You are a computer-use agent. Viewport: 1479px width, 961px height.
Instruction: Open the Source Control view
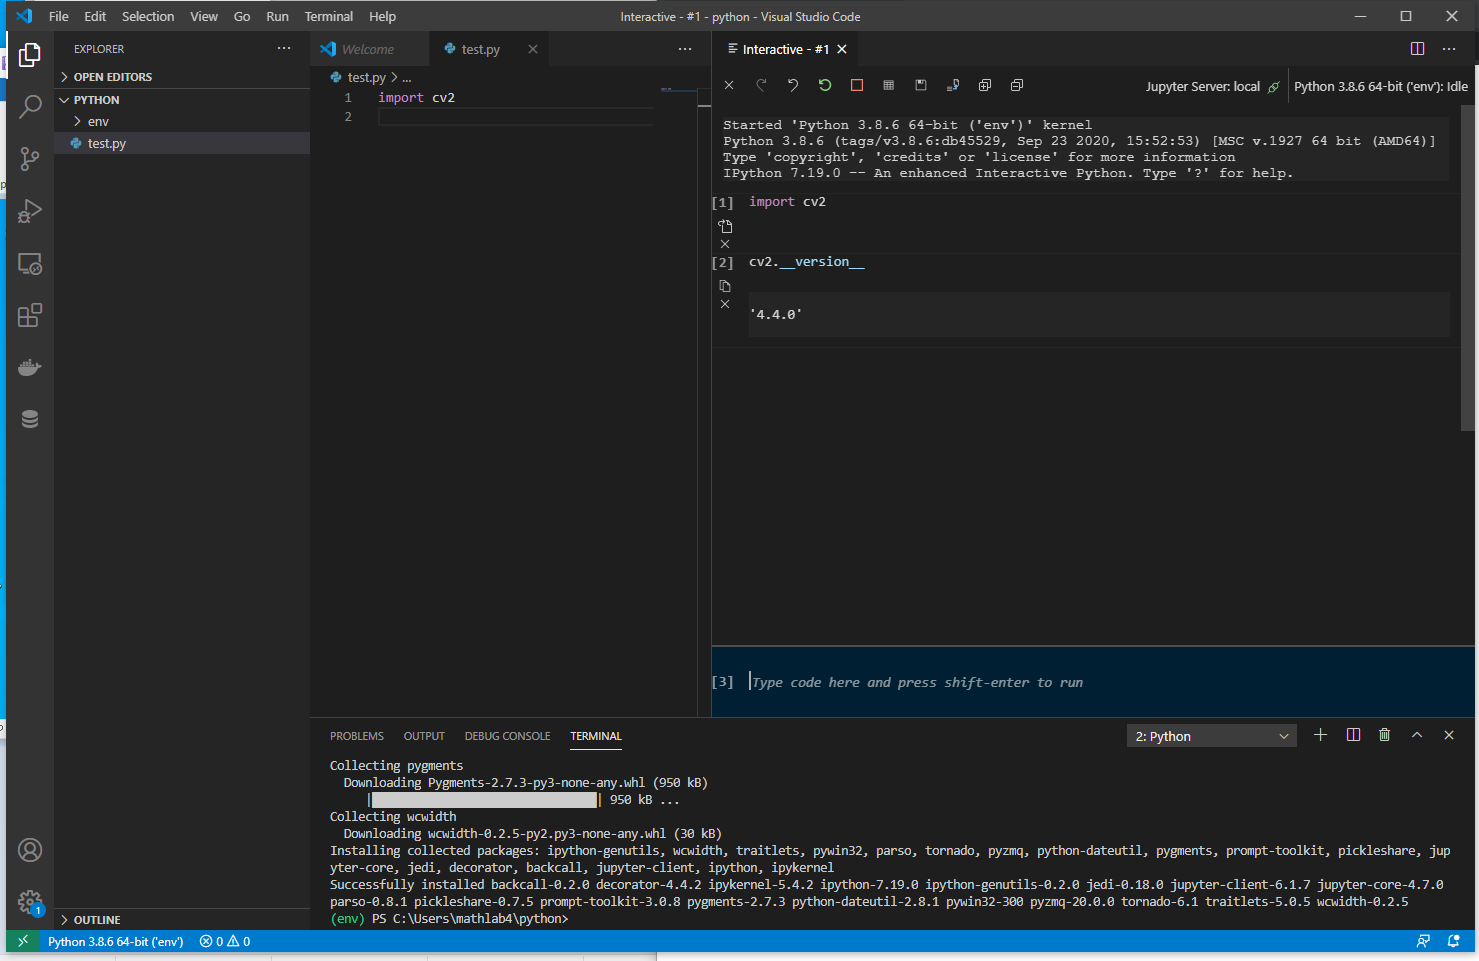coord(29,159)
